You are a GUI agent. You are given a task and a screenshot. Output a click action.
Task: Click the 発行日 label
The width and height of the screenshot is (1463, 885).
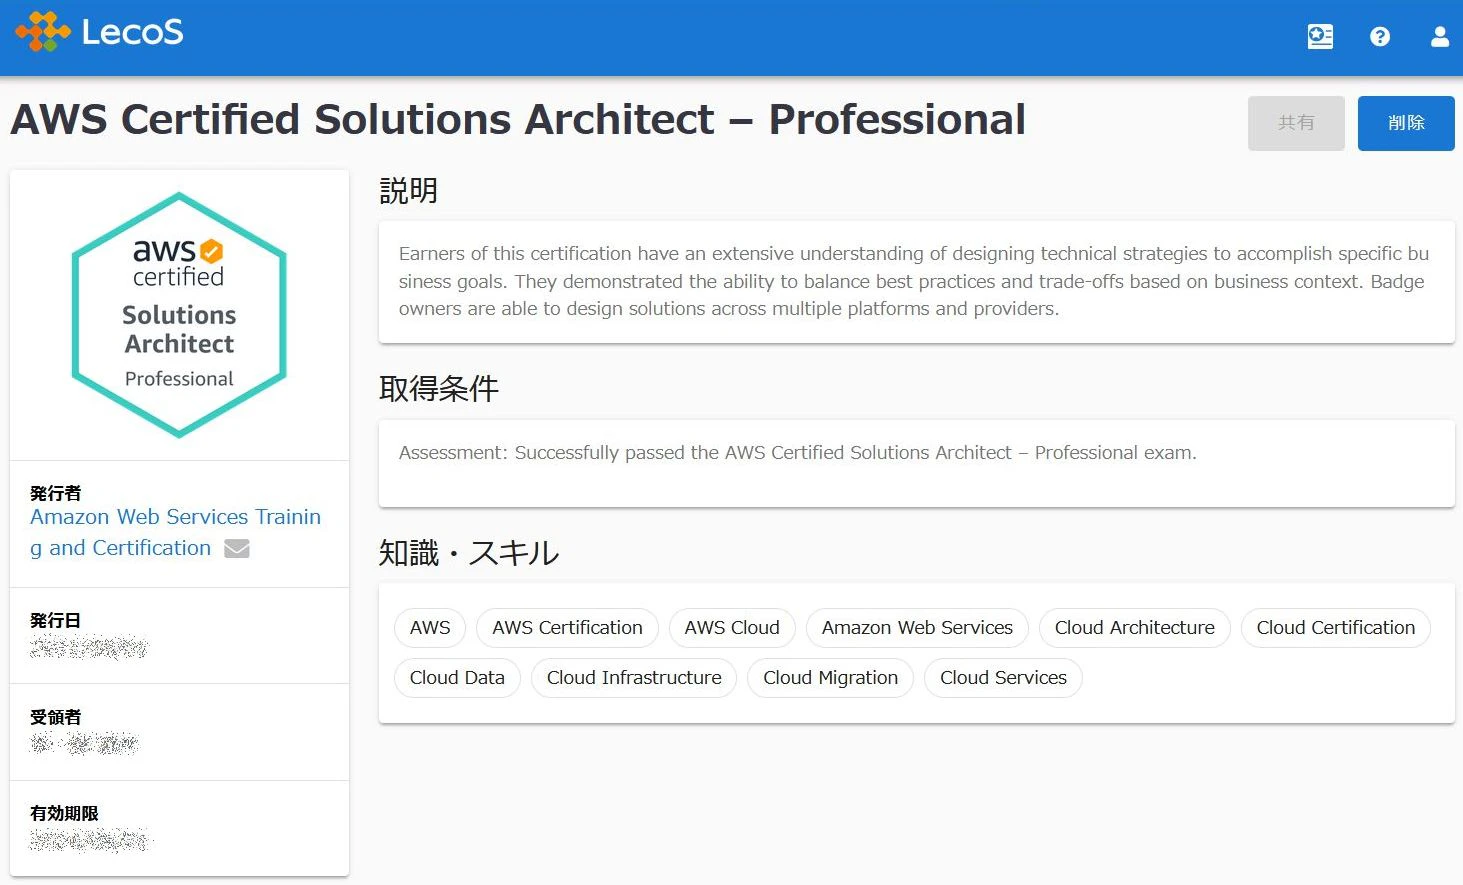tap(56, 620)
